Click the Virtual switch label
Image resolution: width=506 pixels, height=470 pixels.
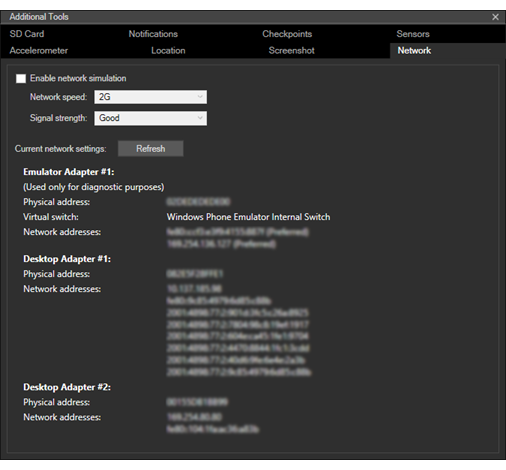coord(51,217)
